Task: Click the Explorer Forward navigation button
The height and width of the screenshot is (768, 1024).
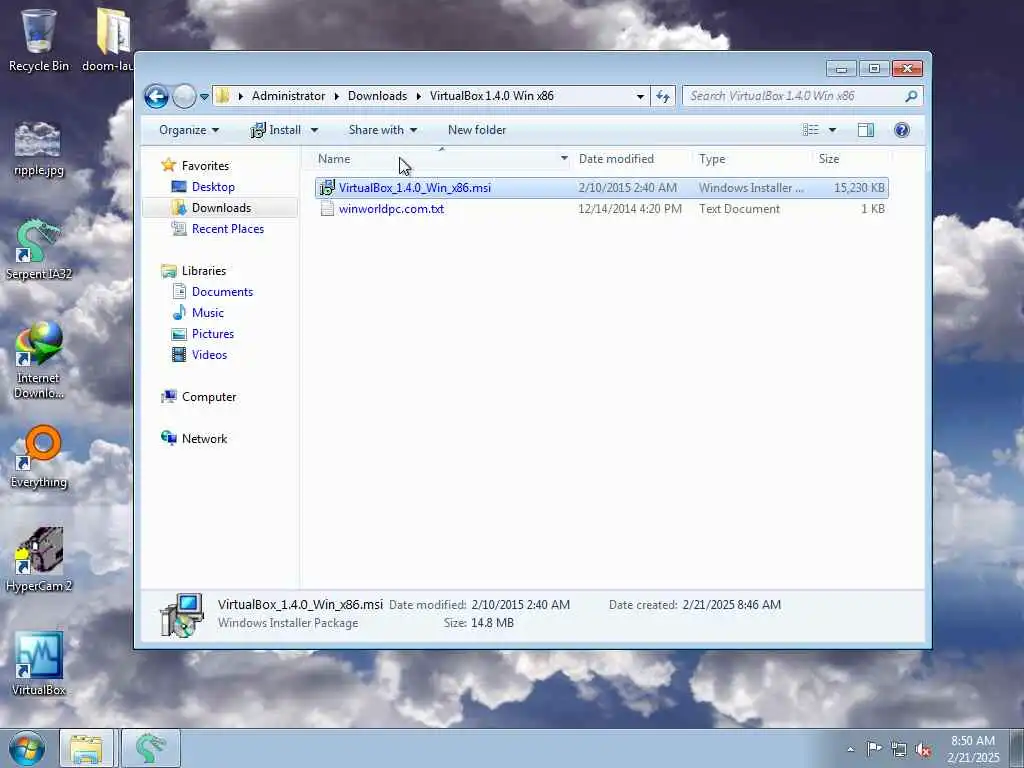Action: [x=184, y=96]
